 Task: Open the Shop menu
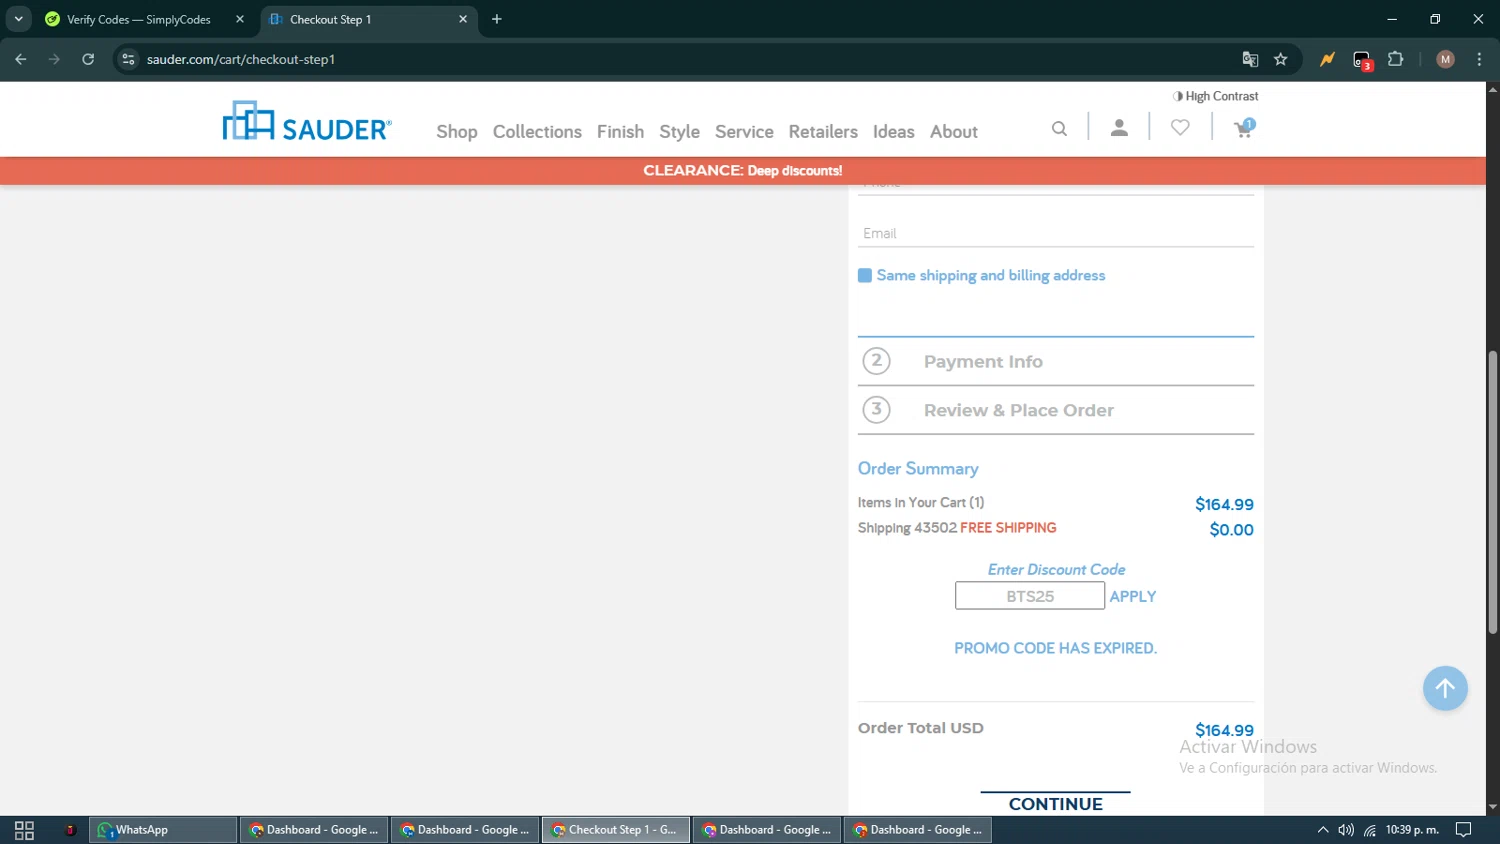point(457,131)
